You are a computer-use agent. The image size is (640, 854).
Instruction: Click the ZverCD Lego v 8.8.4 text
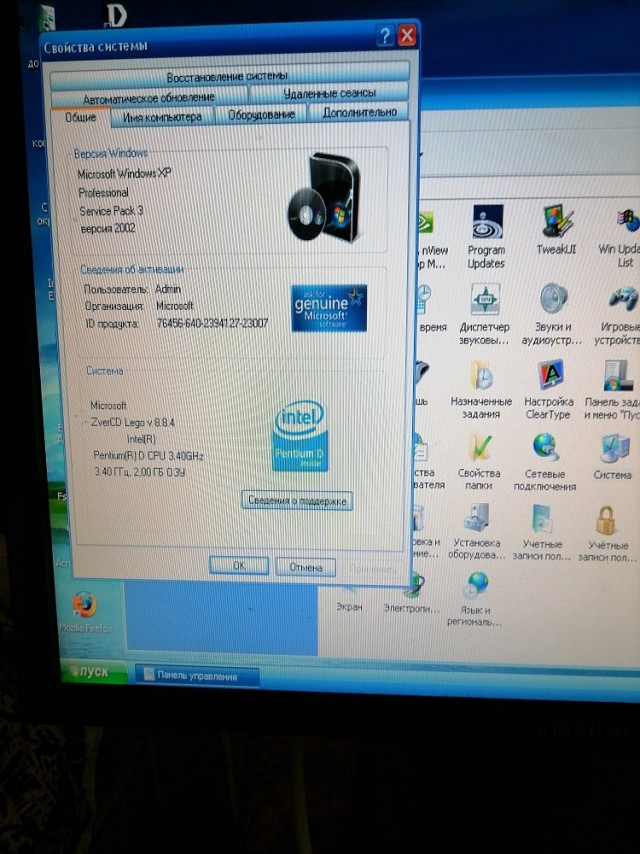(x=132, y=422)
